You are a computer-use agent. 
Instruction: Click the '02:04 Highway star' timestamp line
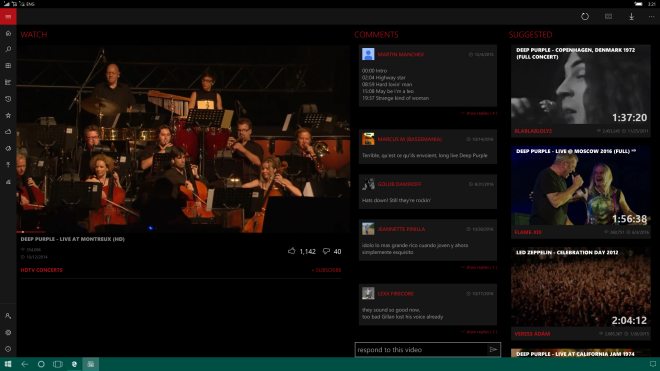tap(383, 77)
